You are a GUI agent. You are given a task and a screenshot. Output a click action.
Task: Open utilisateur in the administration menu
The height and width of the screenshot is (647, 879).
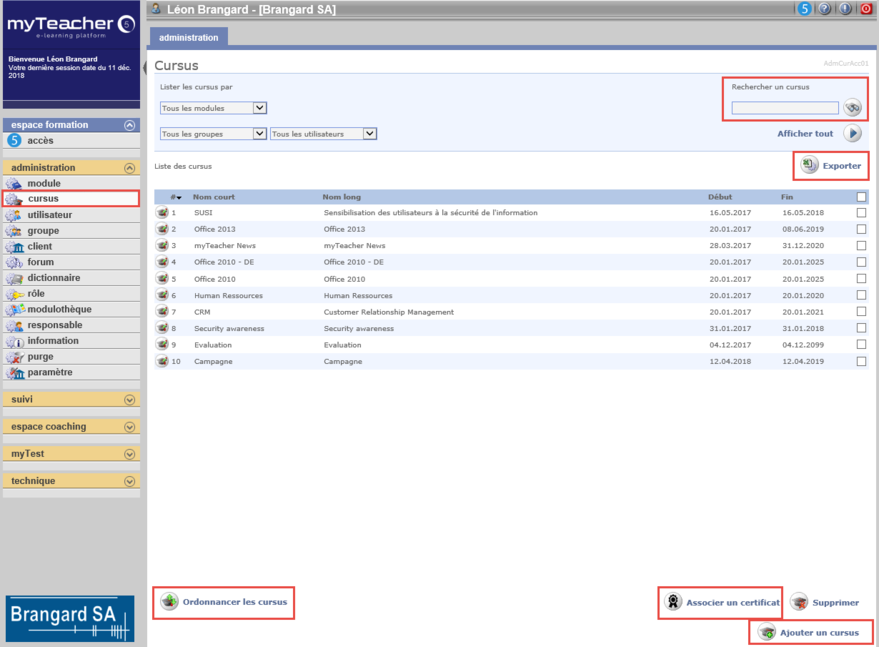click(x=49, y=215)
